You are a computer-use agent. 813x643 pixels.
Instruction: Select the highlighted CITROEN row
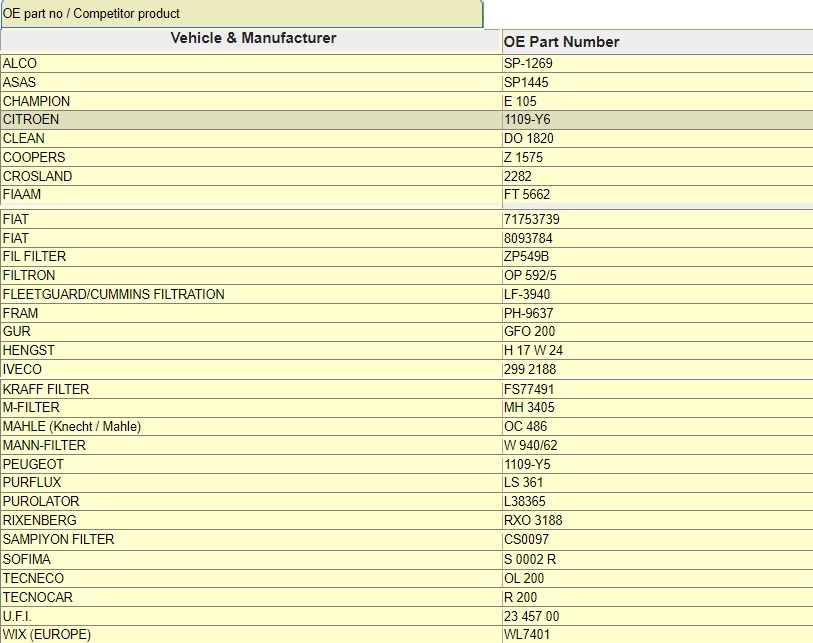click(406, 119)
